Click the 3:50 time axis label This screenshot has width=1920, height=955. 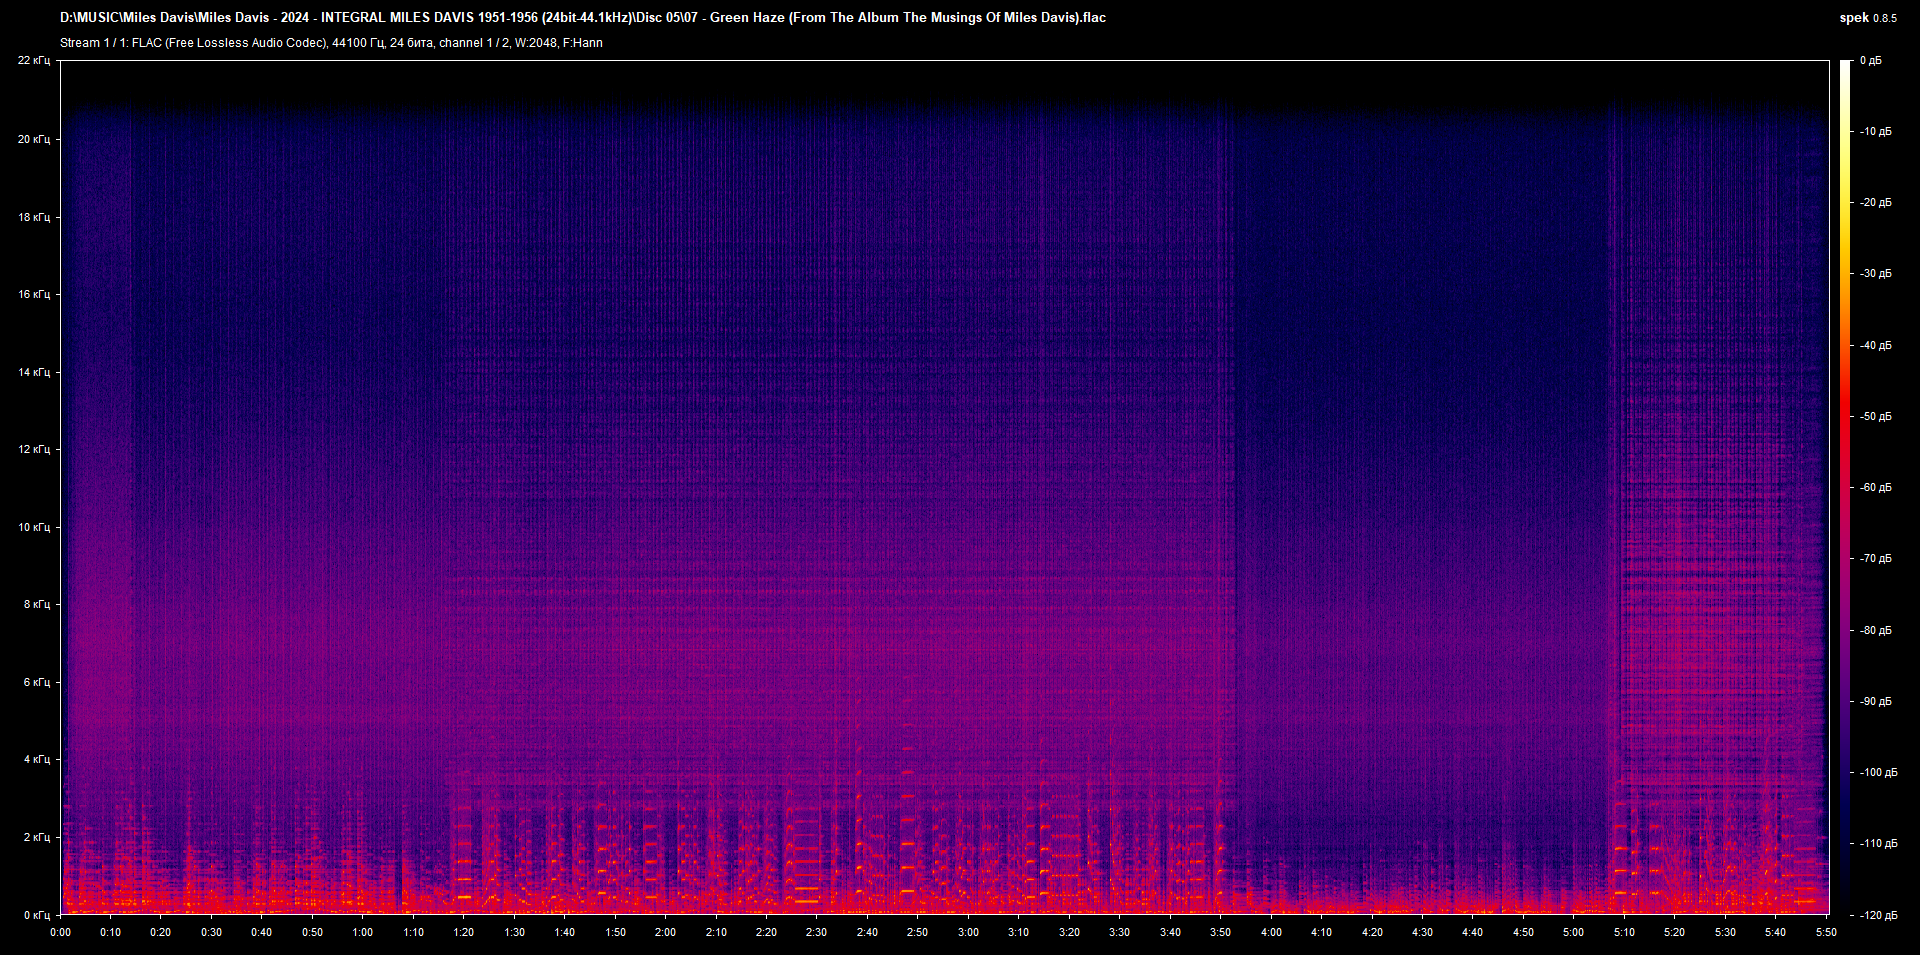click(x=1220, y=932)
